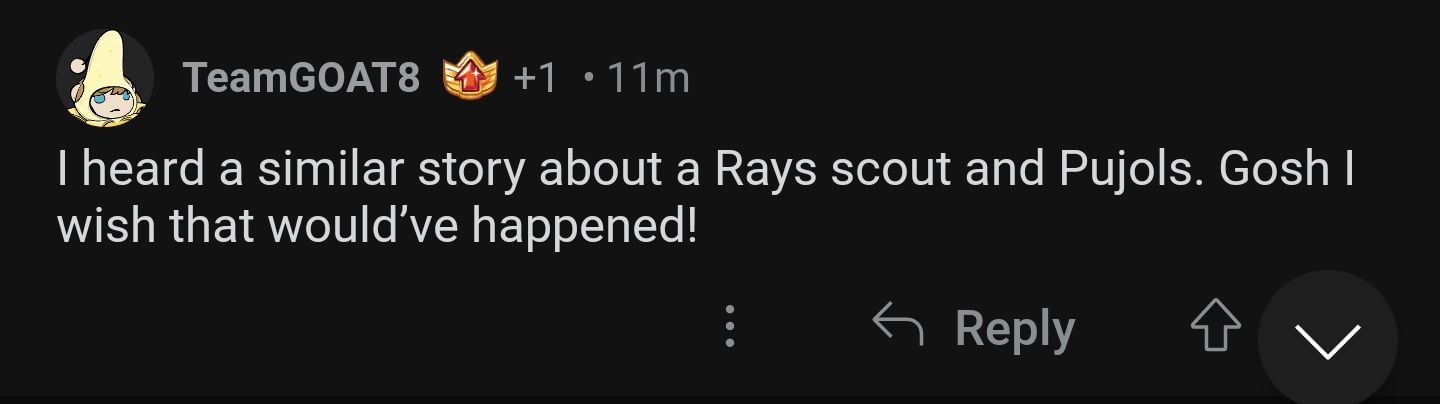Open TeamGOAT8's profile avatar
This screenshot has width=1440, height=404.
(104, 79)
